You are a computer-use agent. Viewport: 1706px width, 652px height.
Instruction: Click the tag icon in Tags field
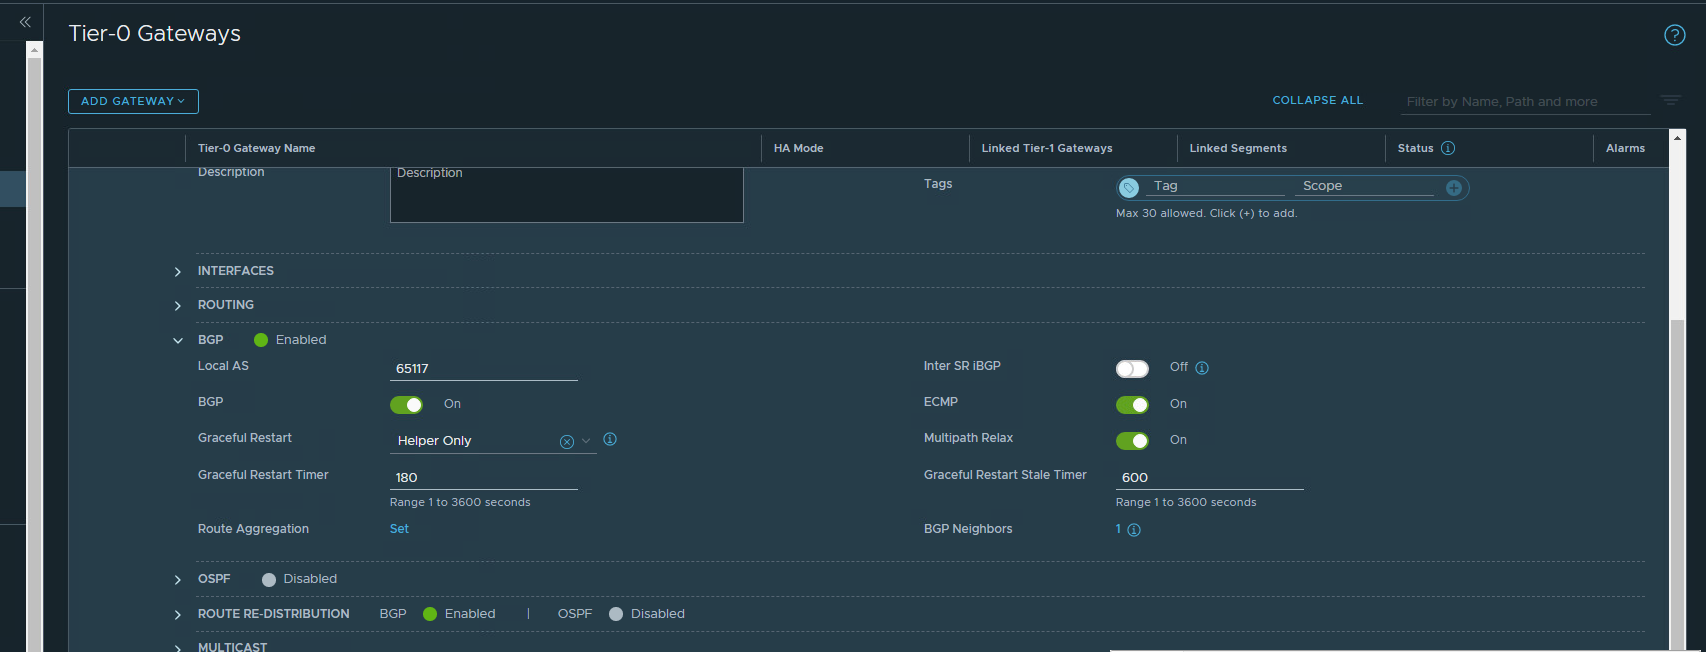tap(1129, 187)
